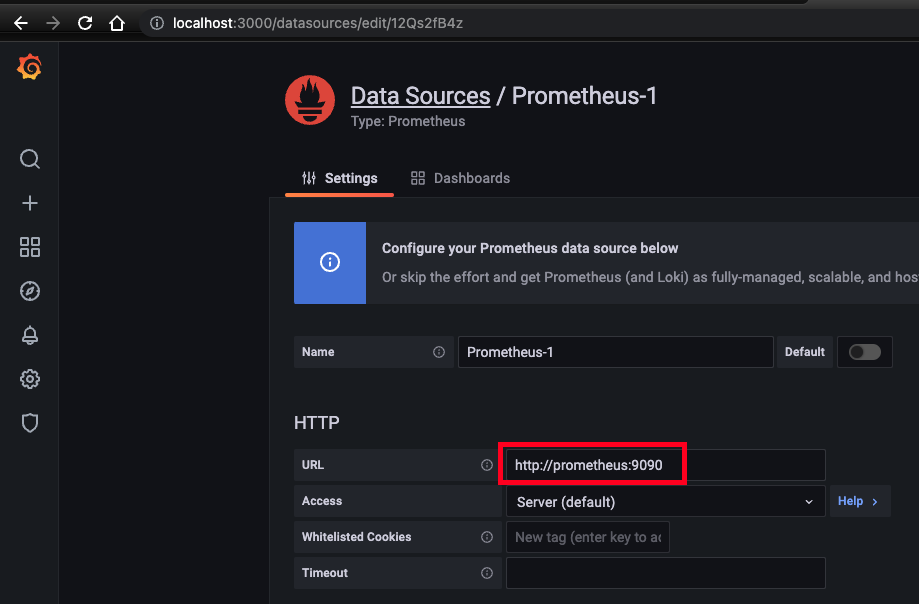Open the Access mode dropdown
This screenshot has width=919, height=604.
(x=664, y=500)
